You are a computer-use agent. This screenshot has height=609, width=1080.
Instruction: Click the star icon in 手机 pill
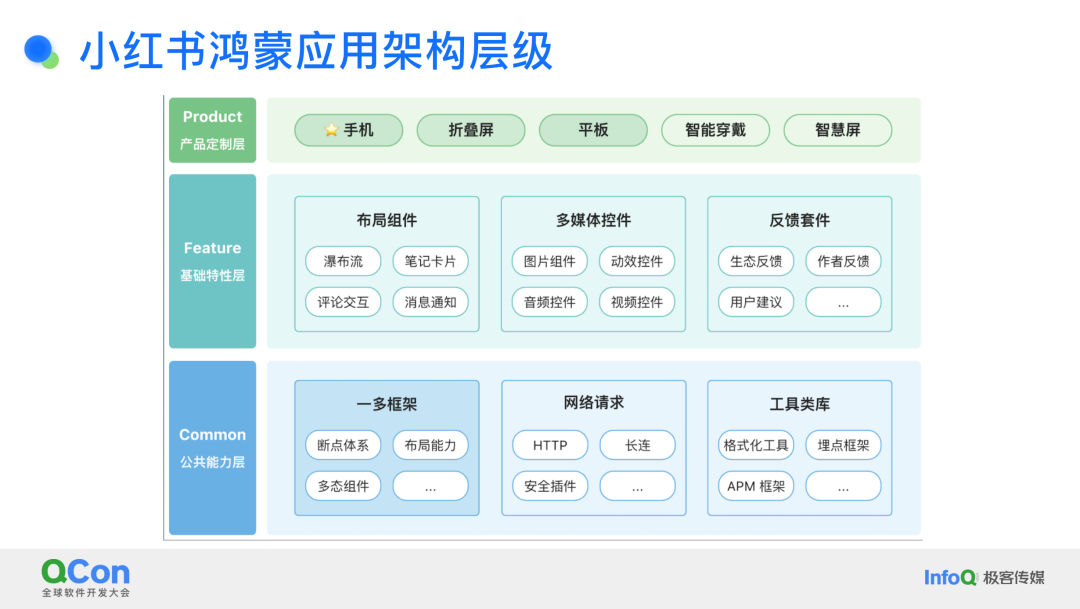click(x=331, y=130)
